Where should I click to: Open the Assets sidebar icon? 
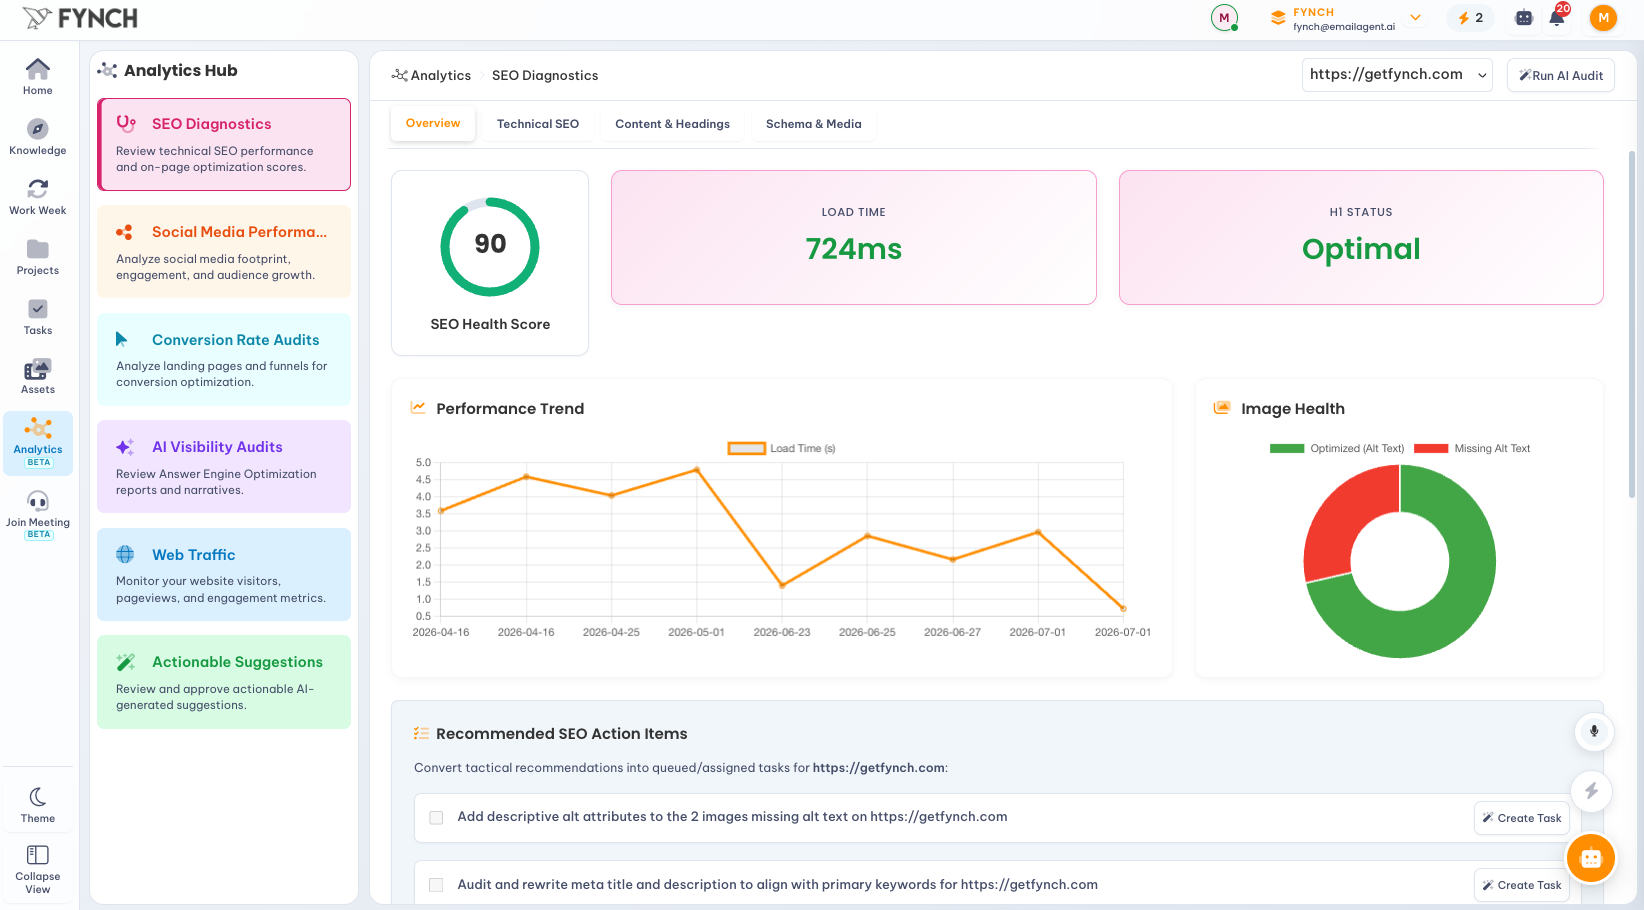click(38, 368)
